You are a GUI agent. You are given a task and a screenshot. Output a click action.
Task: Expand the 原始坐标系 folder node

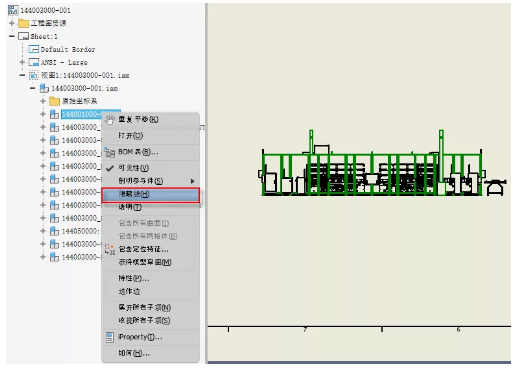click(43, 101)
